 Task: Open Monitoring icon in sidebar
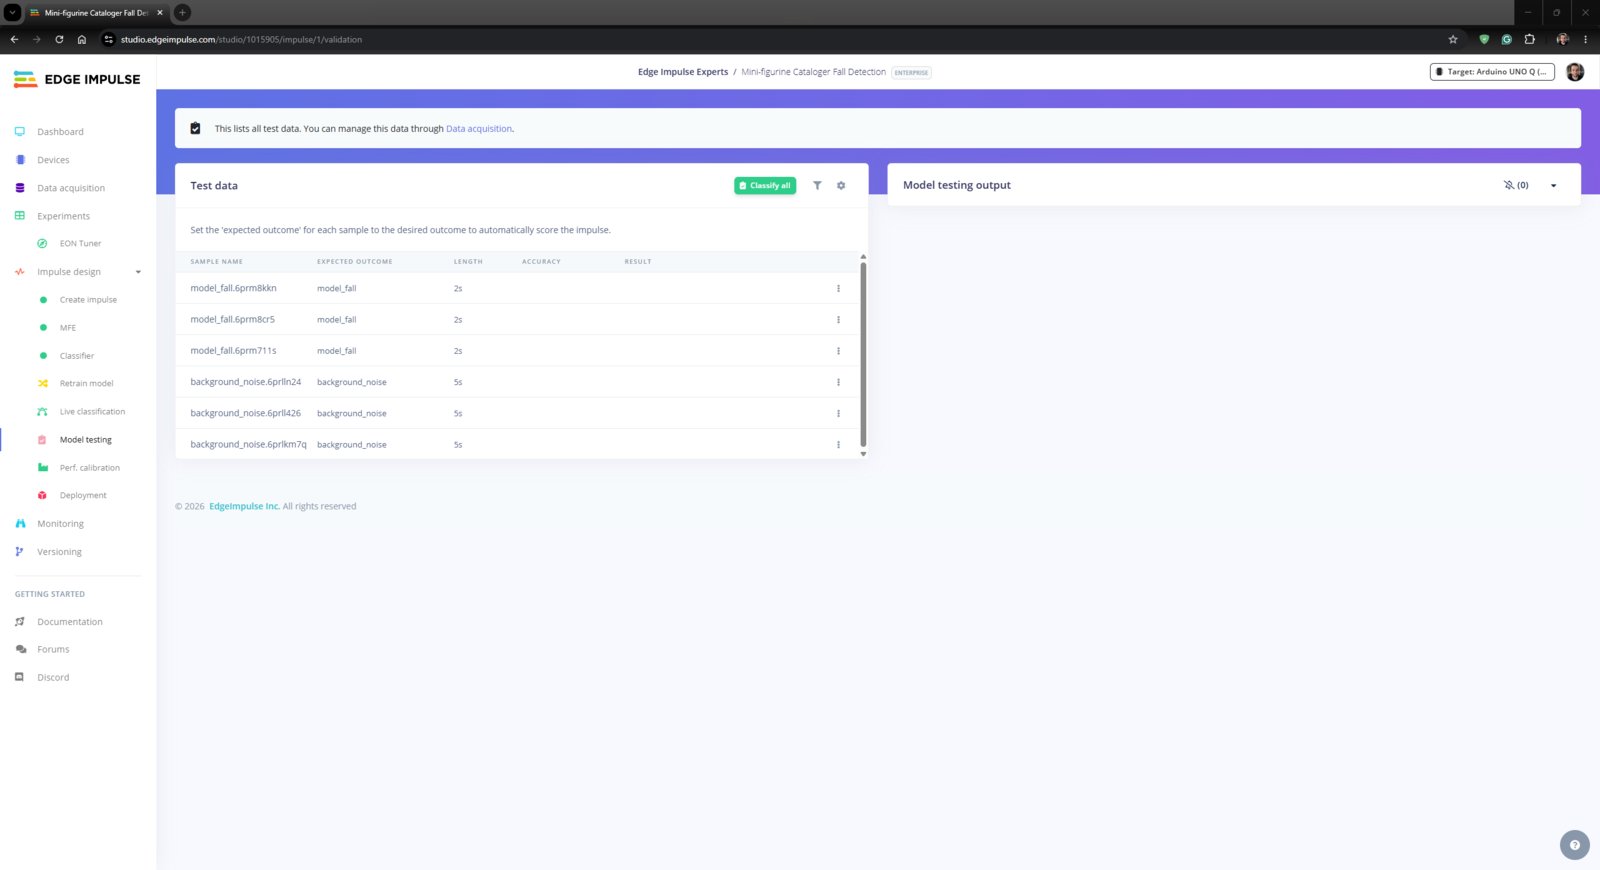click(x=20, y=524)
